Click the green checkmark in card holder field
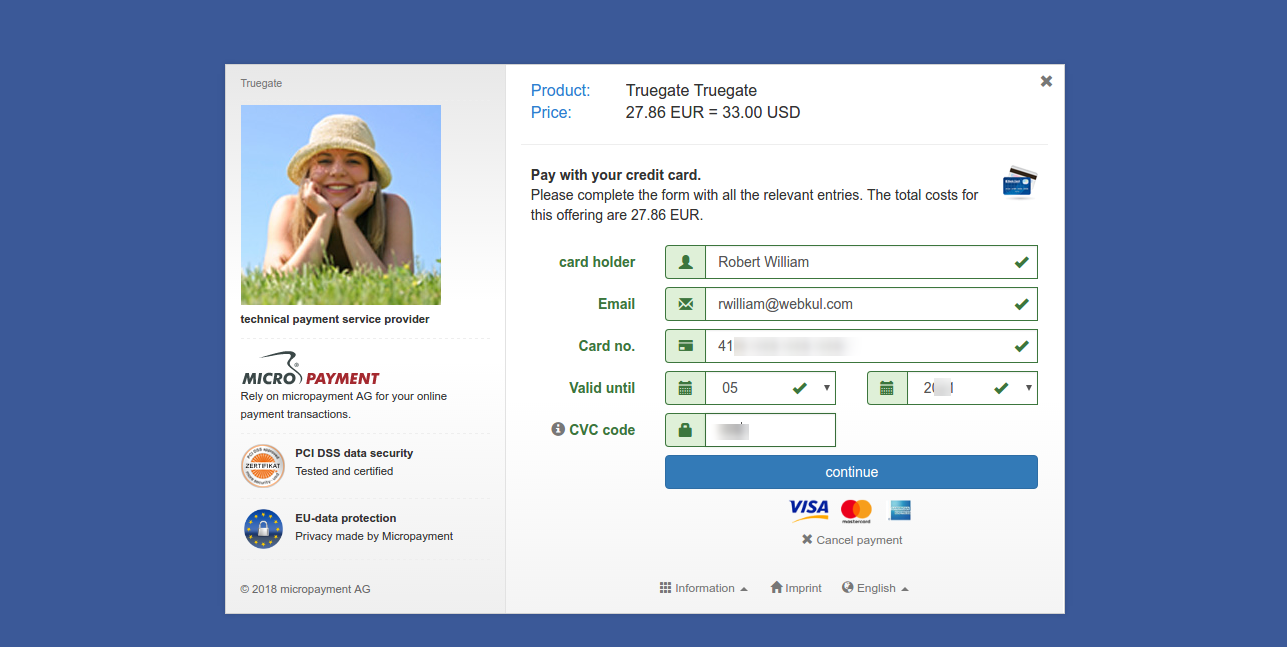Viewport: 1287px width, 647px height. 1021,262
